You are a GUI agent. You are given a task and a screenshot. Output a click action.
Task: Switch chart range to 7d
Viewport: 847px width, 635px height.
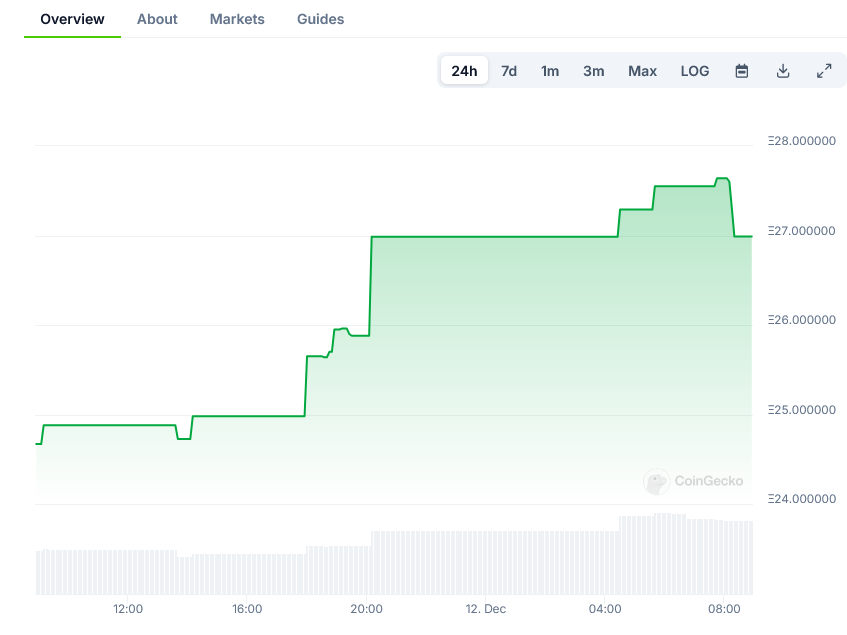[x=509, y=71]
